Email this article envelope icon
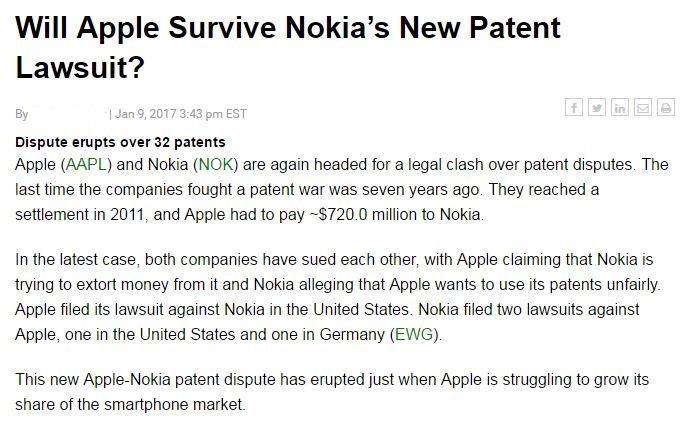 [x=643, y=107]
